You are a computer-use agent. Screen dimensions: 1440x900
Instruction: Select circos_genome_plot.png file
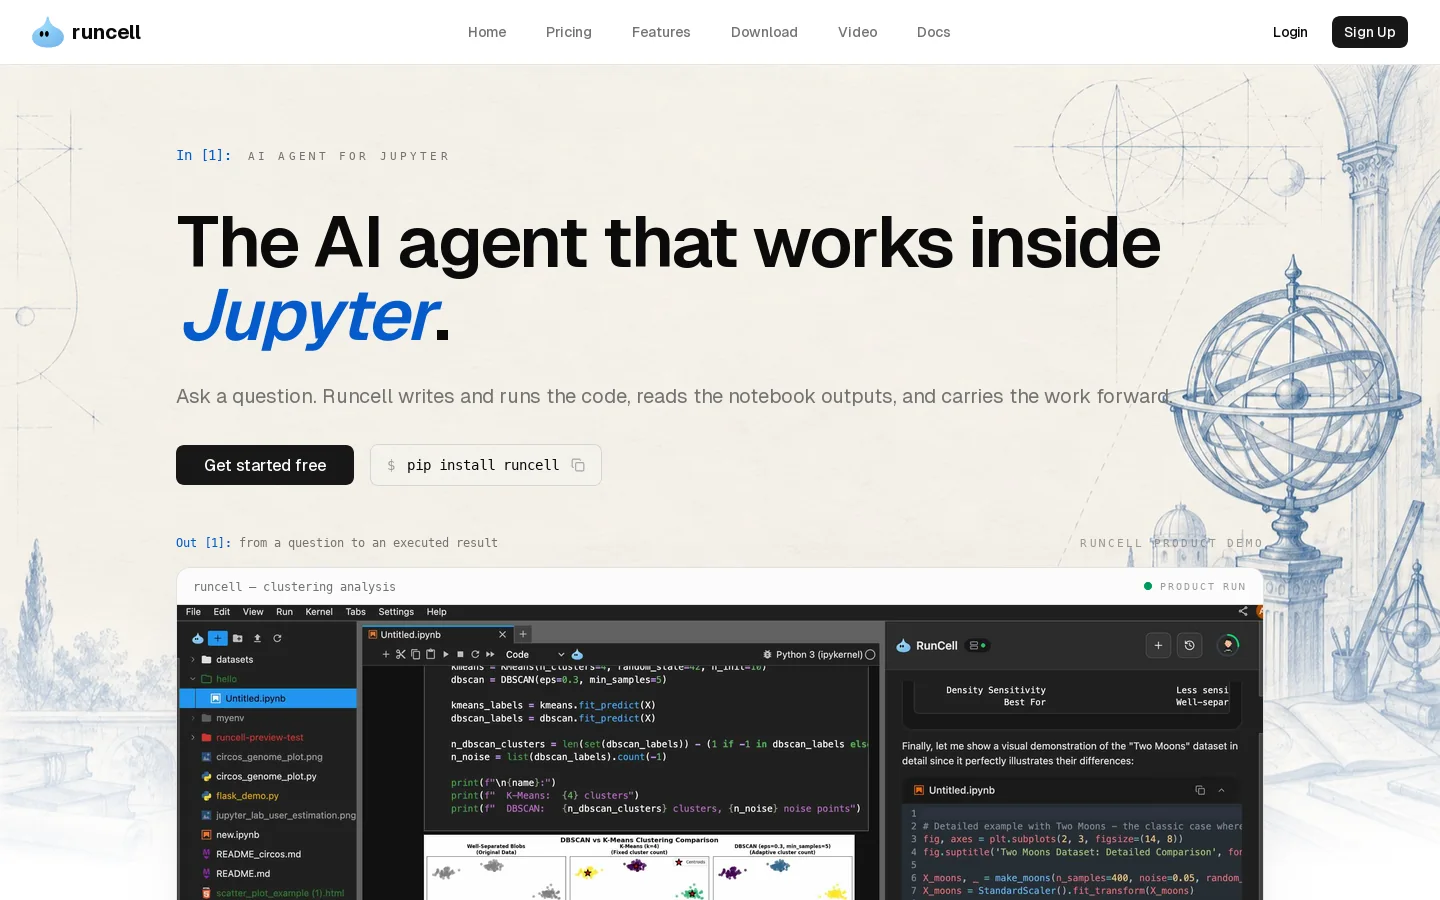[x=267, y=757]
